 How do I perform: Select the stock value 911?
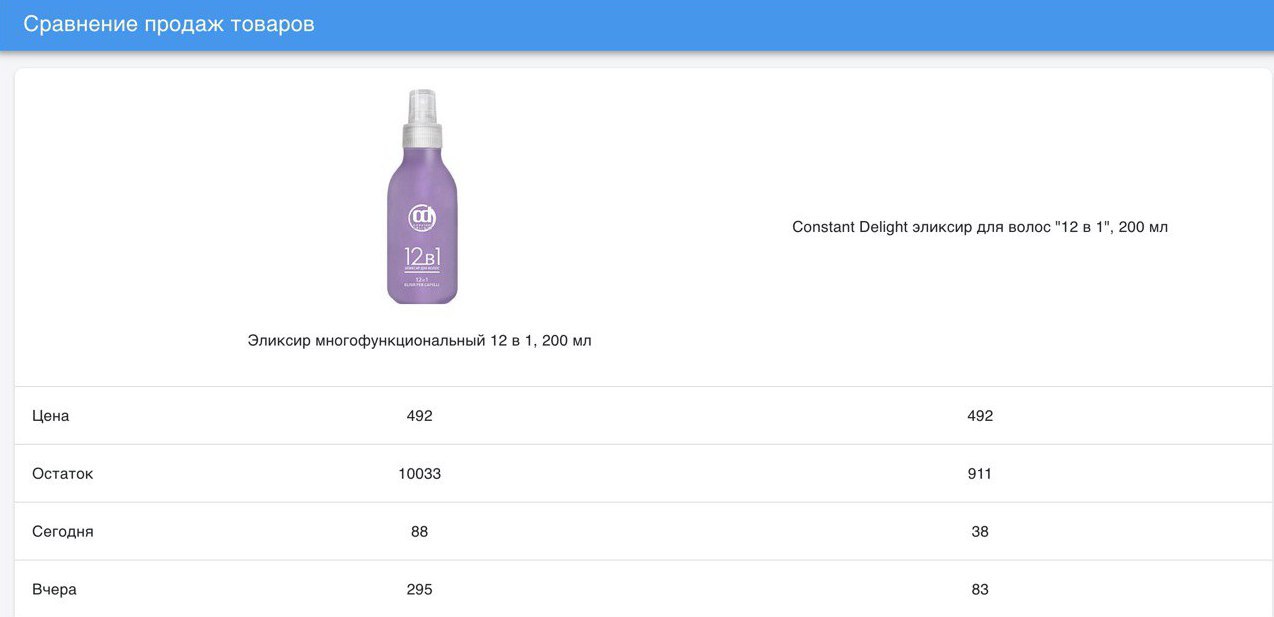[x=980, y=474]
